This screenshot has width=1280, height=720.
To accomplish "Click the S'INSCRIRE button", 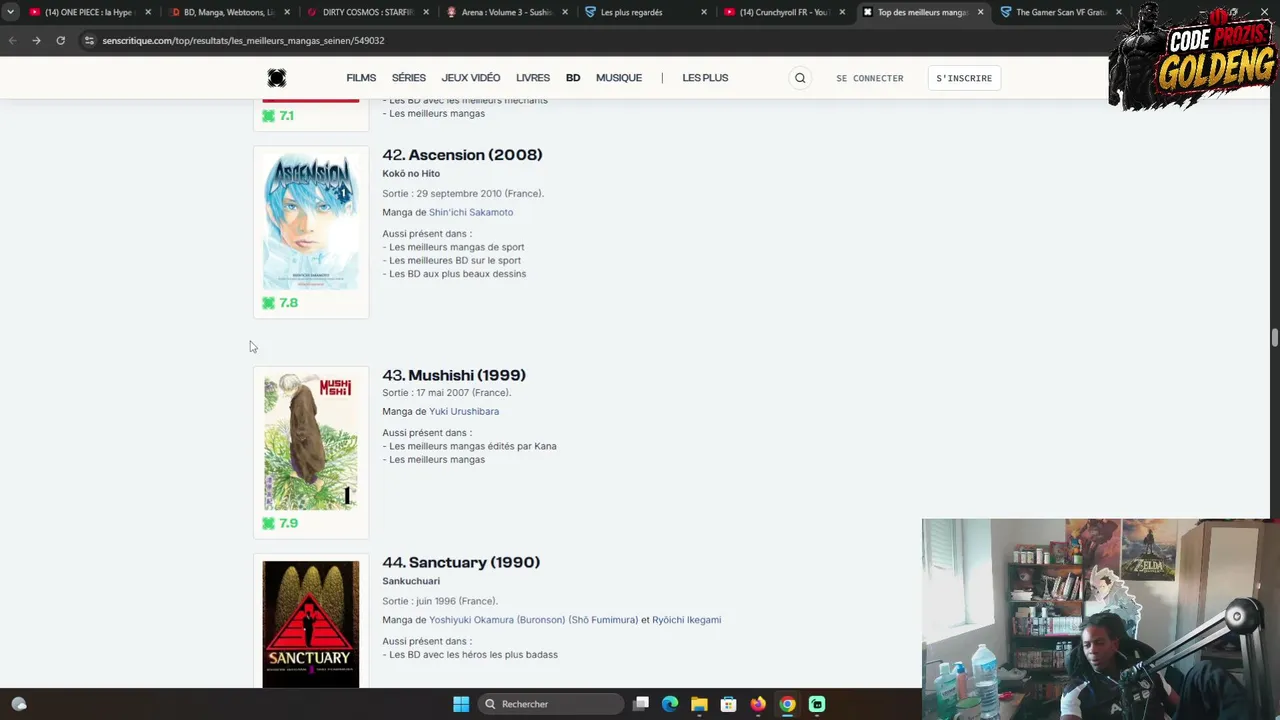I will tap(964, 78).
